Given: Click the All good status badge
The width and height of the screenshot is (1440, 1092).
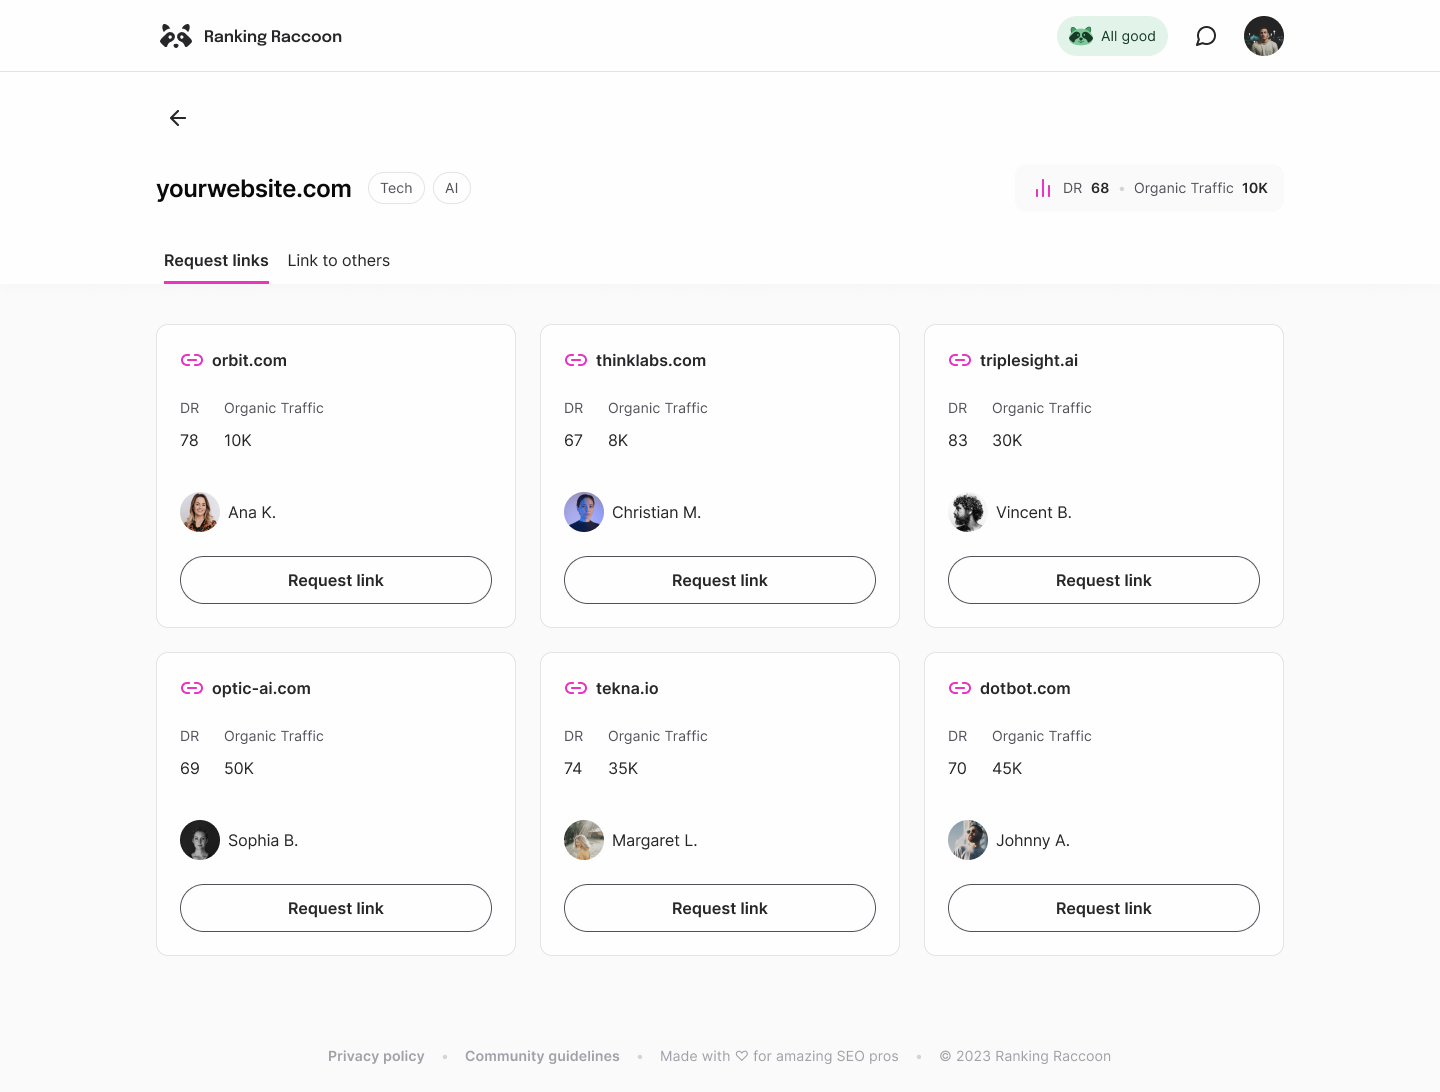Looking at the screenshot, I should pos(1112,36).
